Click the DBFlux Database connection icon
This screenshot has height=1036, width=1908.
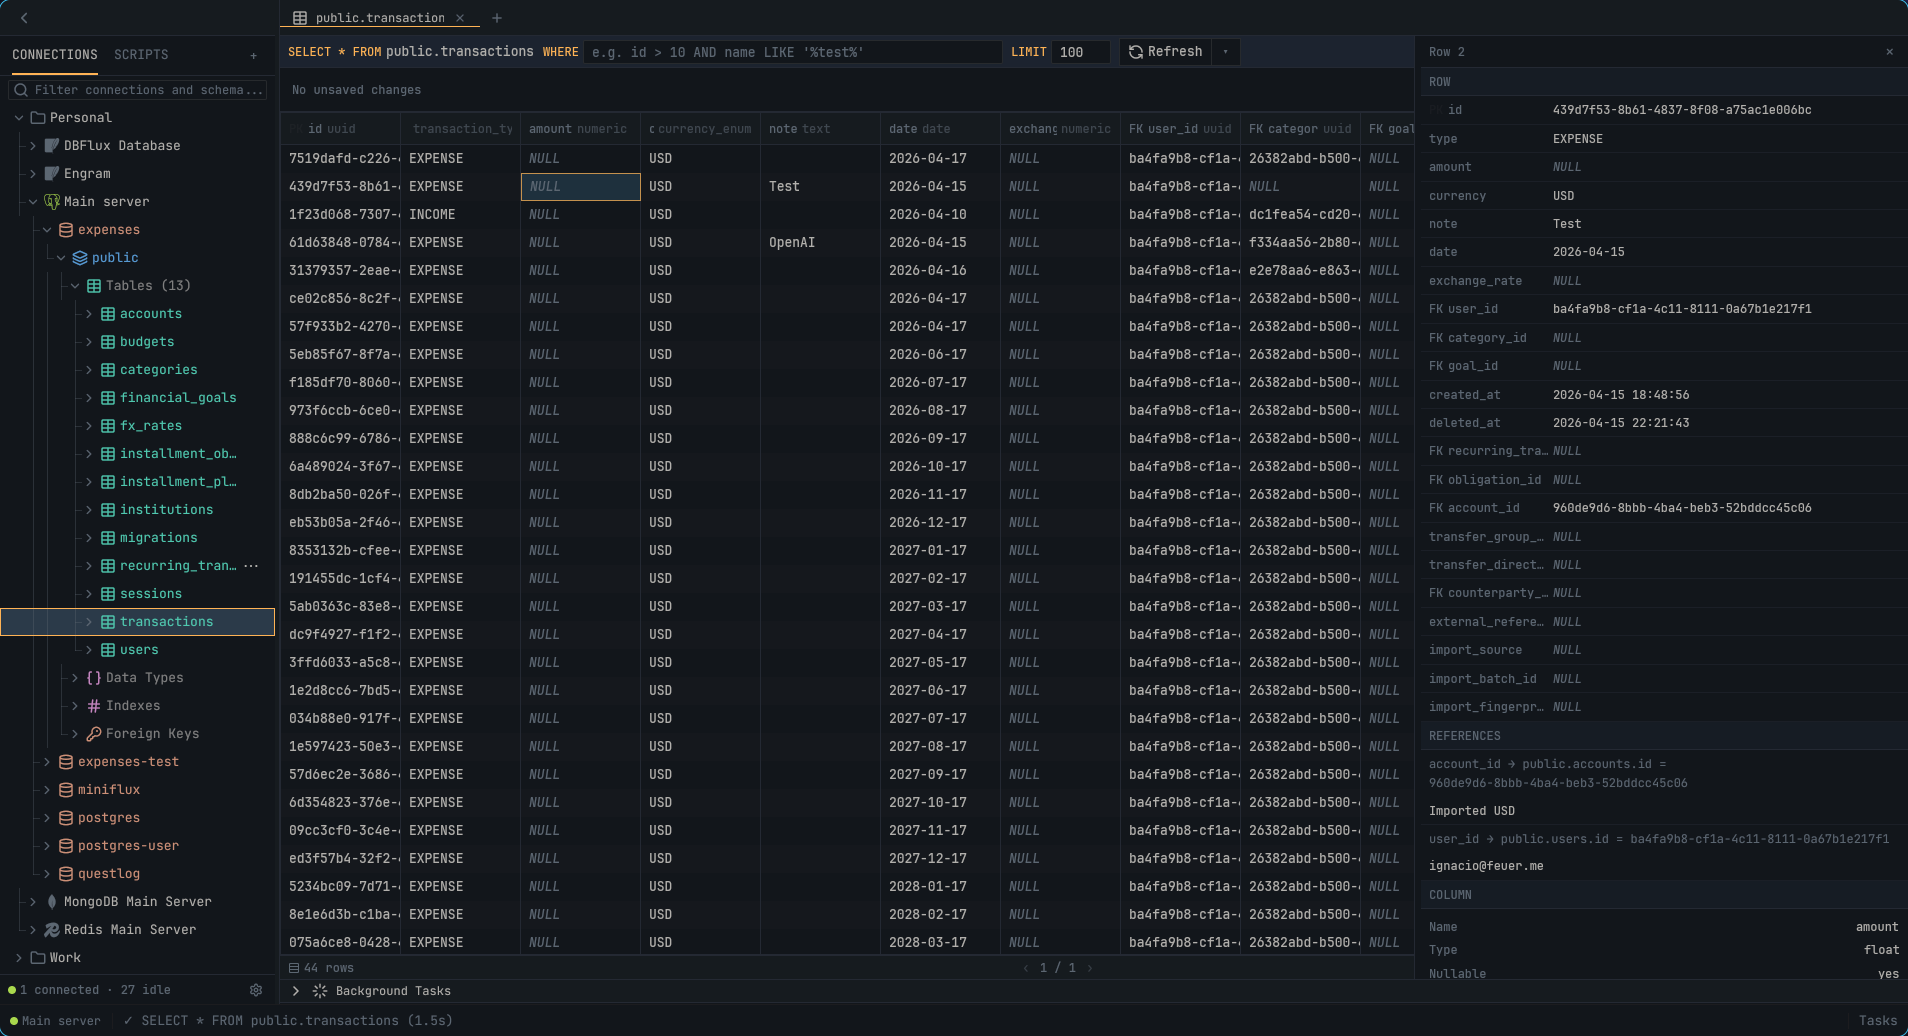52,146
